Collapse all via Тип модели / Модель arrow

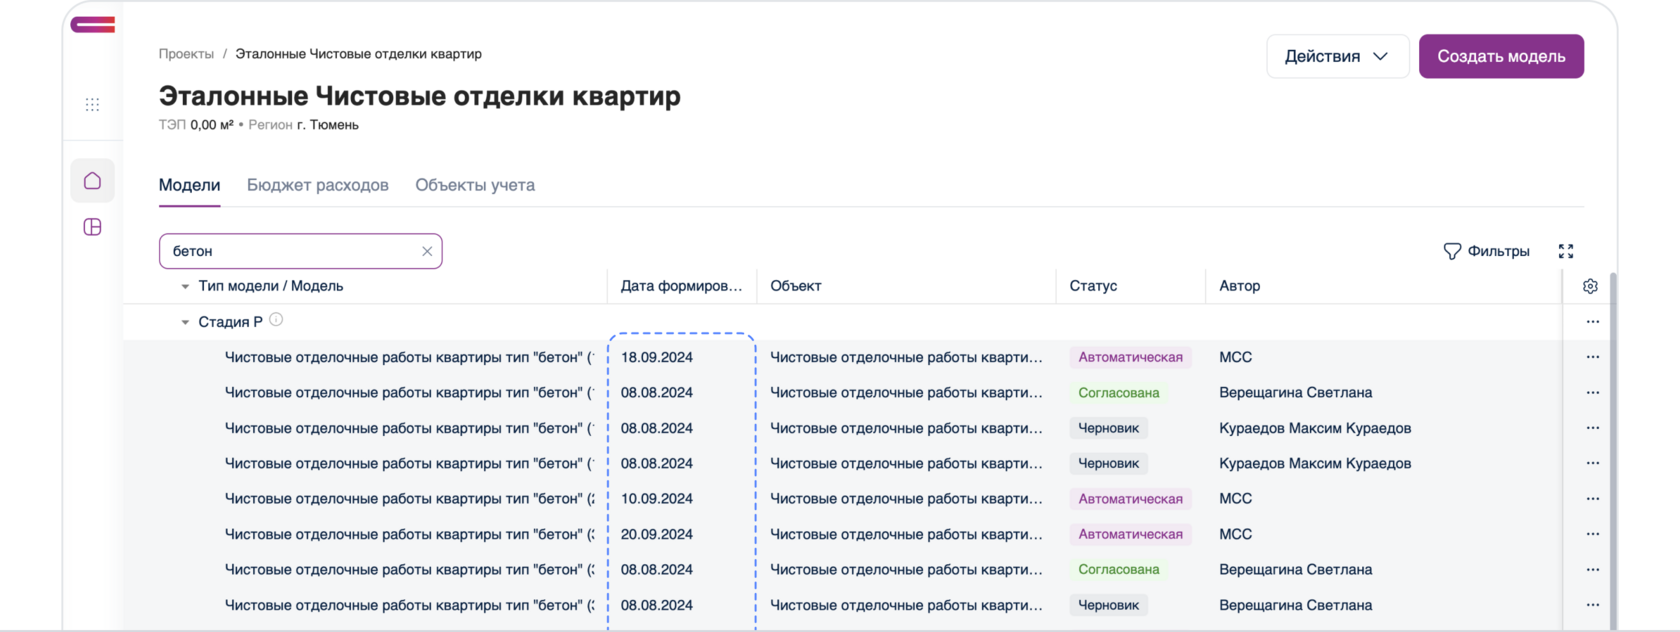(x=185, y=286)
